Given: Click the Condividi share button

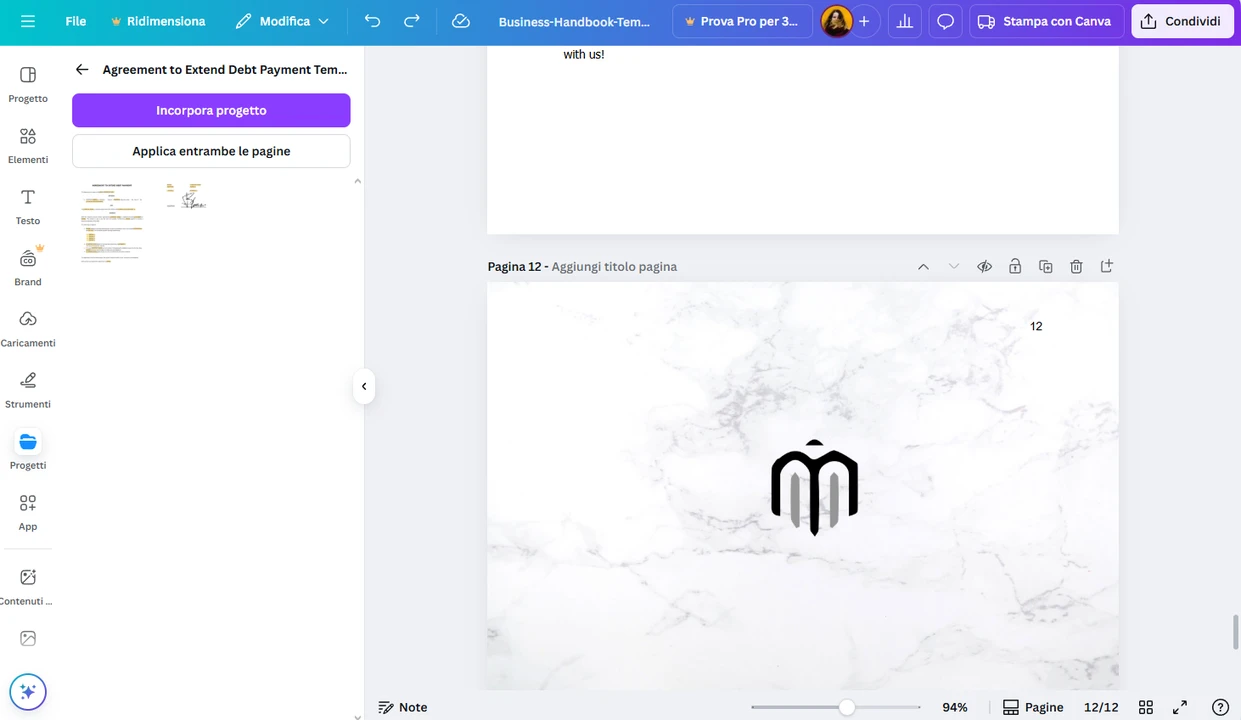Looking at the screenshot, I should (x=1182, y=21).
